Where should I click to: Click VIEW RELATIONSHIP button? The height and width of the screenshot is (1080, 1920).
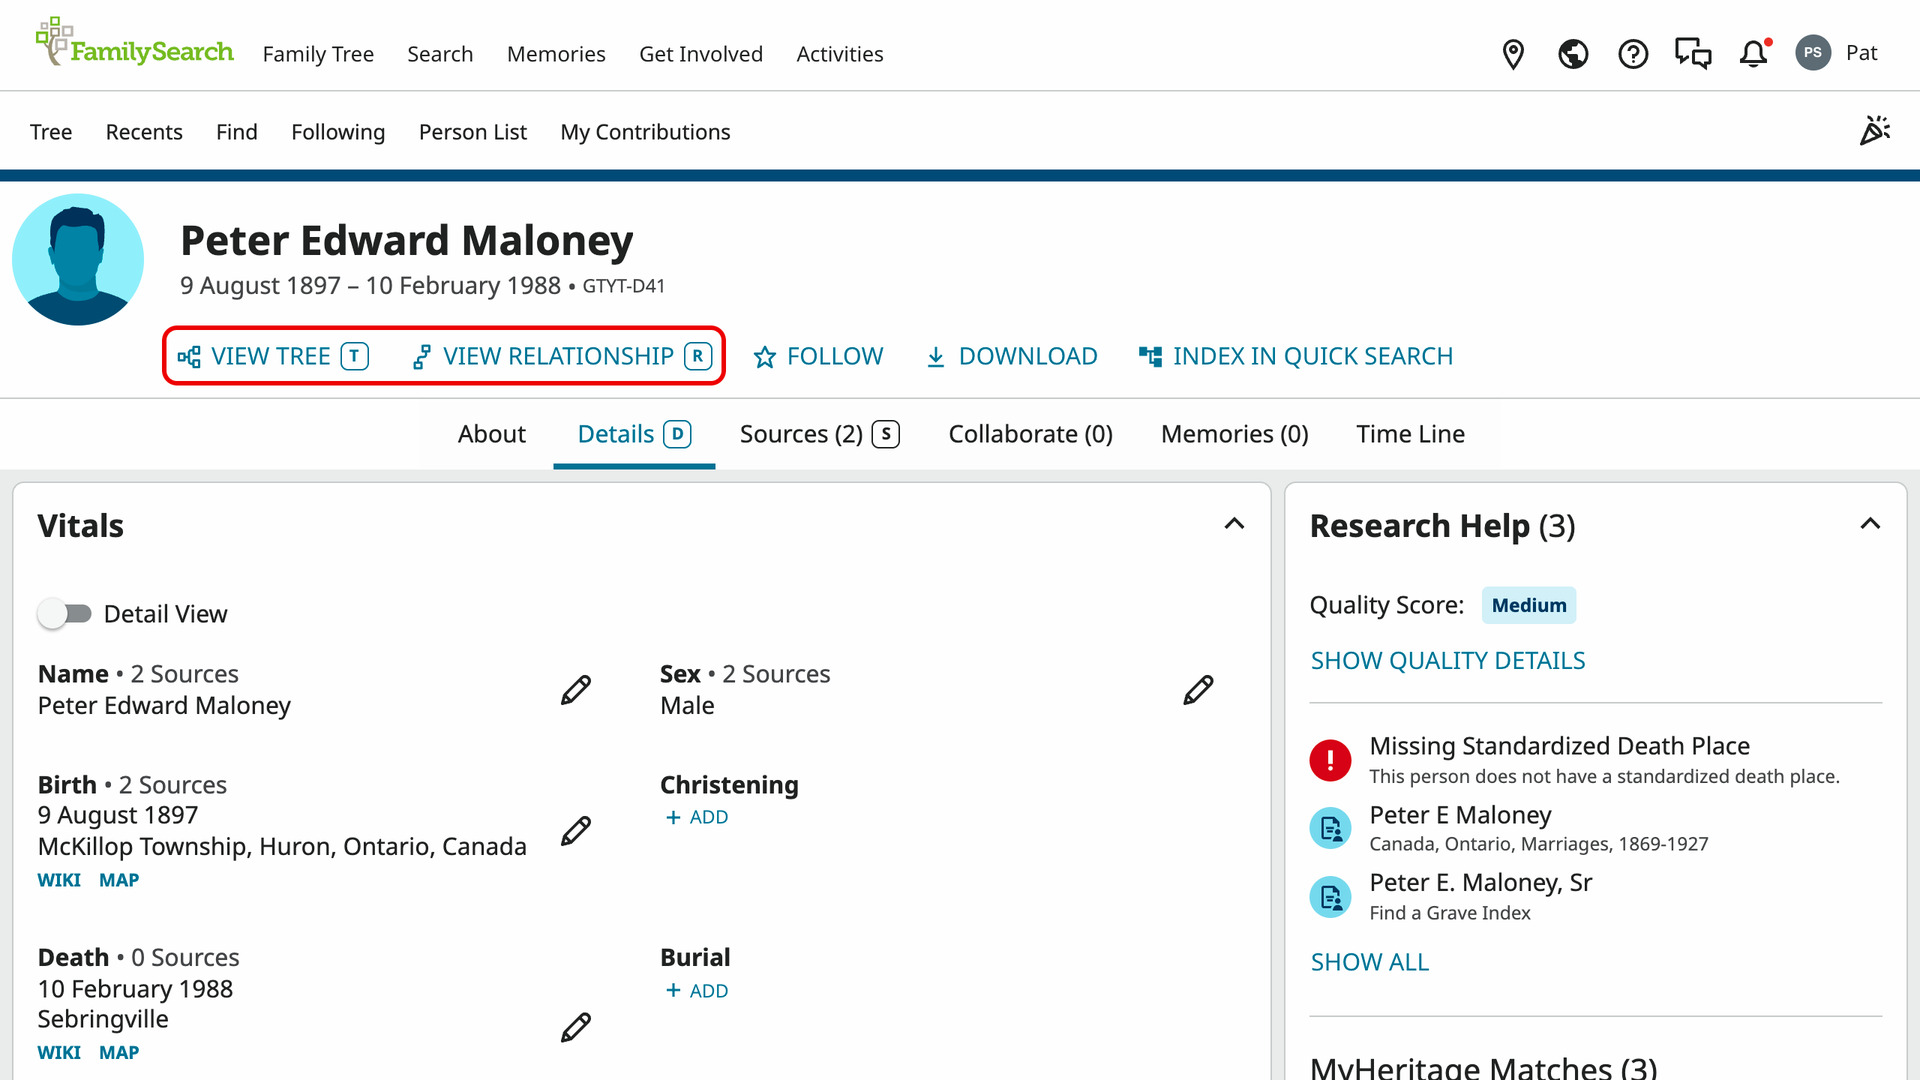(562, 356)
